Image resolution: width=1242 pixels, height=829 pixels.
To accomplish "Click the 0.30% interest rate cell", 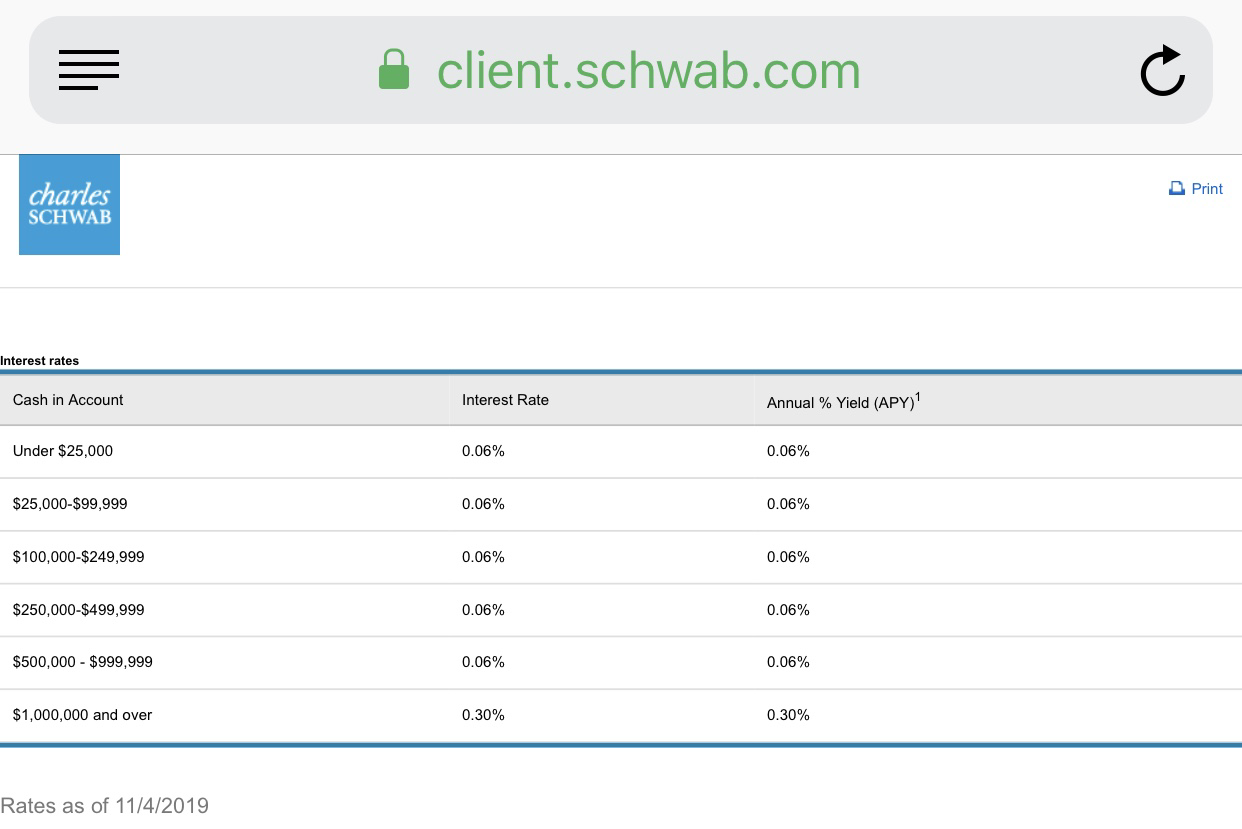I will 483,715.
